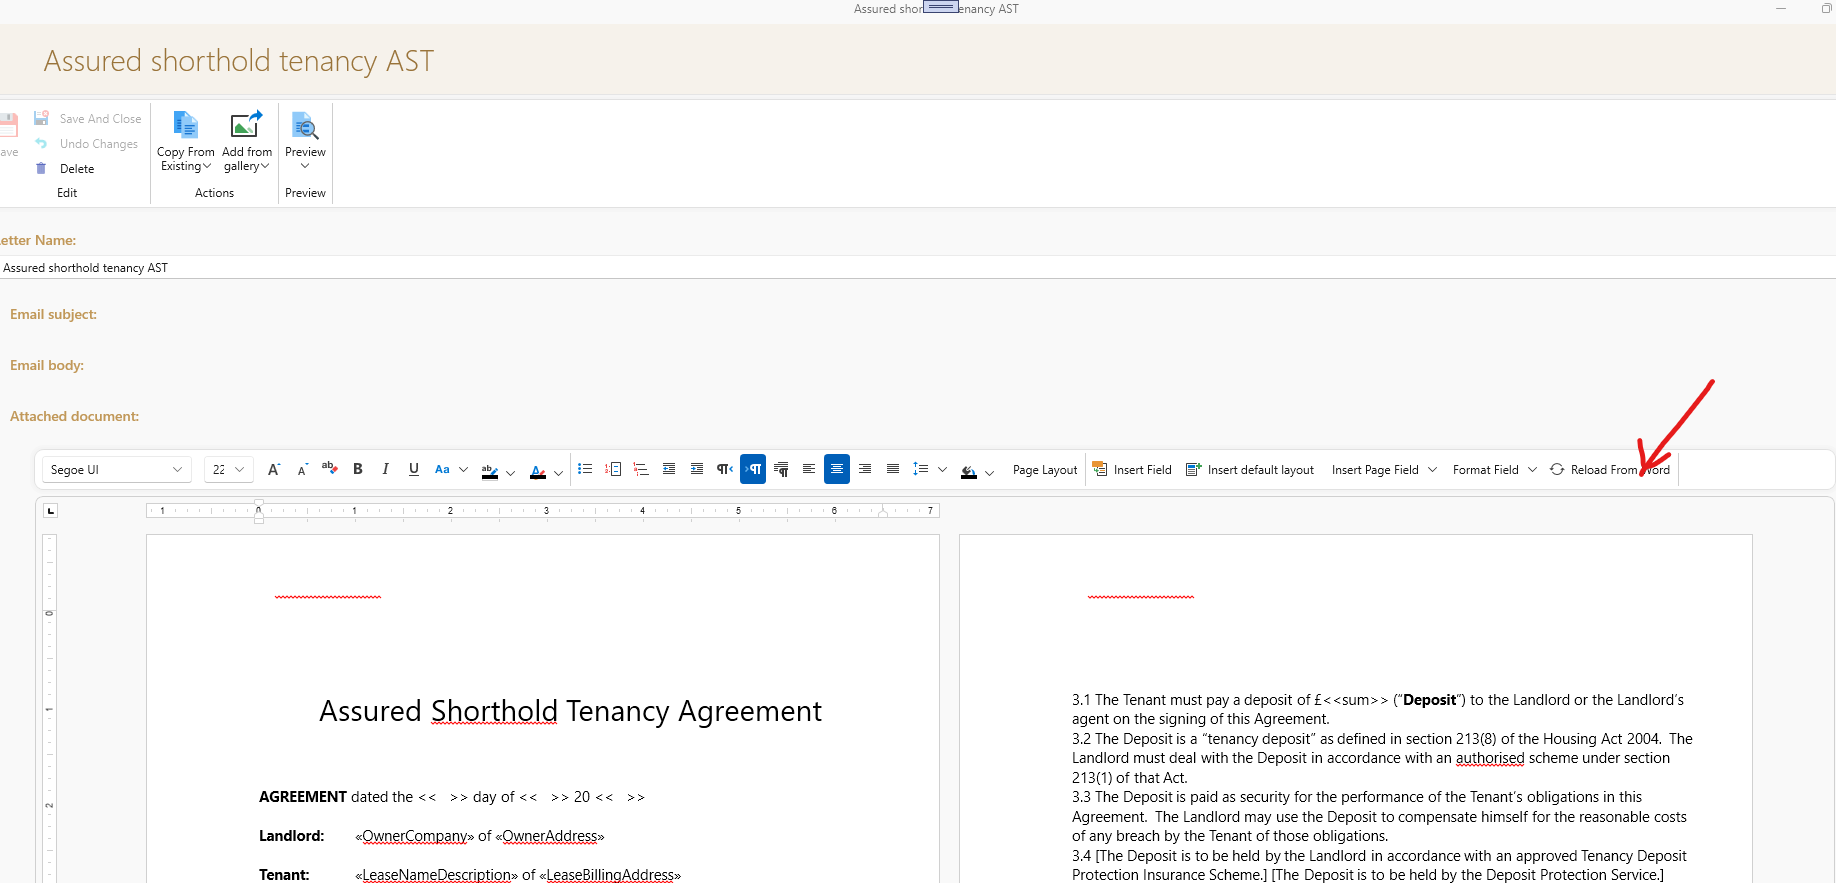The image size is (1836, 883).
Task: Click the Letter Name input field
Action: tap(918, 268)
